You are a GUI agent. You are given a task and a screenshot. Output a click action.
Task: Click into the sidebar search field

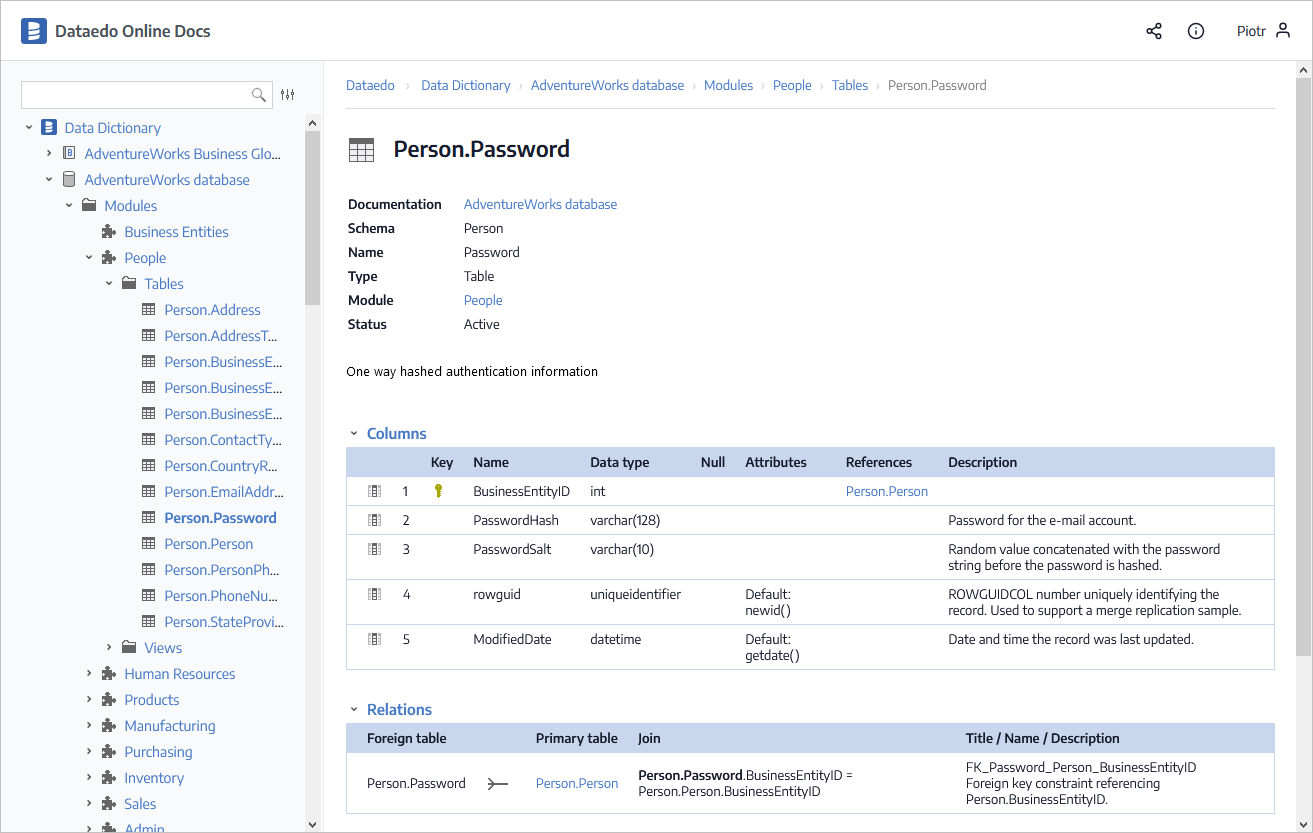[135, 95]
